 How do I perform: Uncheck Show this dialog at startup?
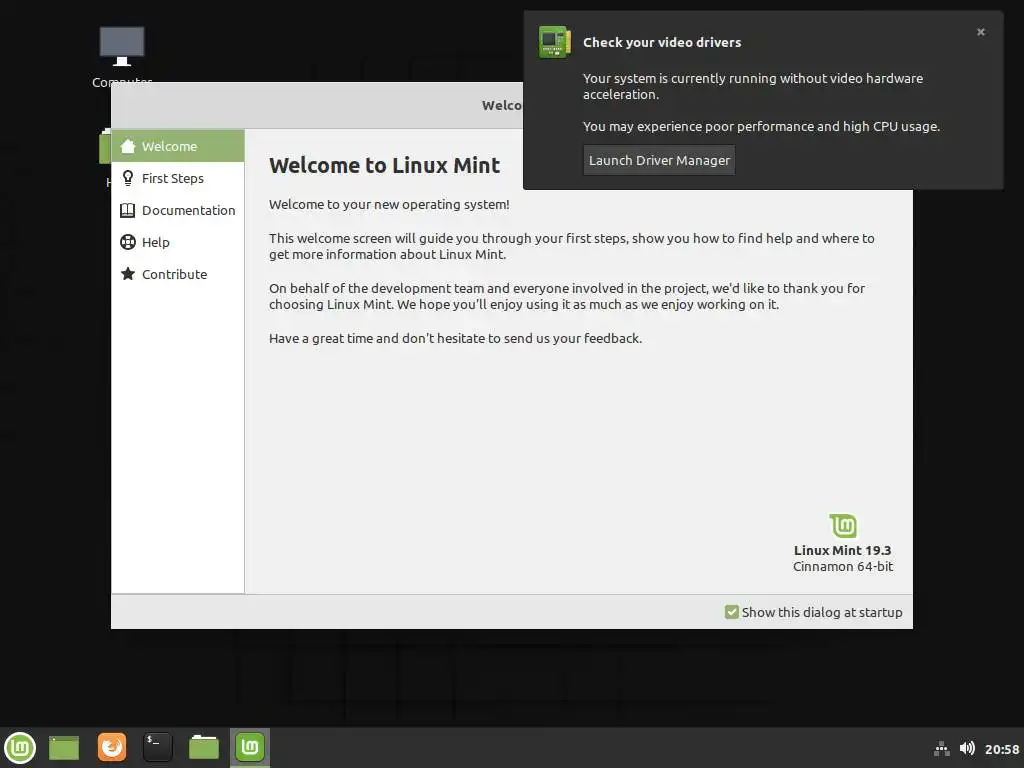[x=731, y=612]
